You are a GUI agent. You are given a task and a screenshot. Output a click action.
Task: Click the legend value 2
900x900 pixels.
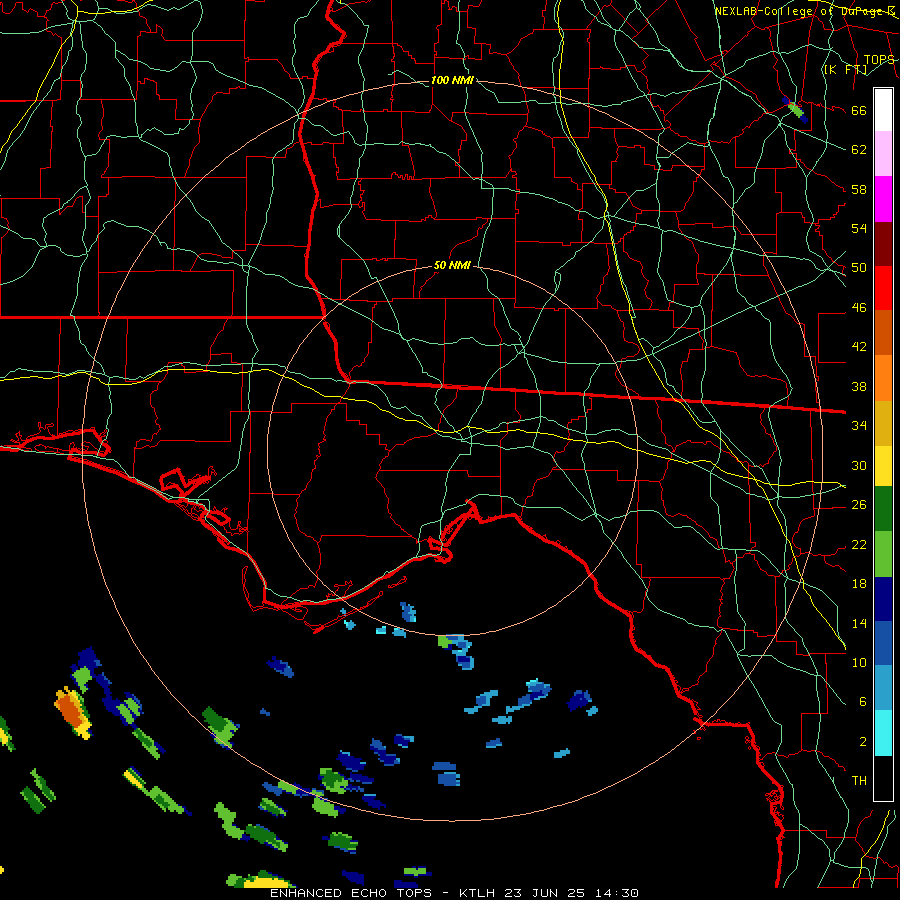pyautogui.click(x=863, y=742)
